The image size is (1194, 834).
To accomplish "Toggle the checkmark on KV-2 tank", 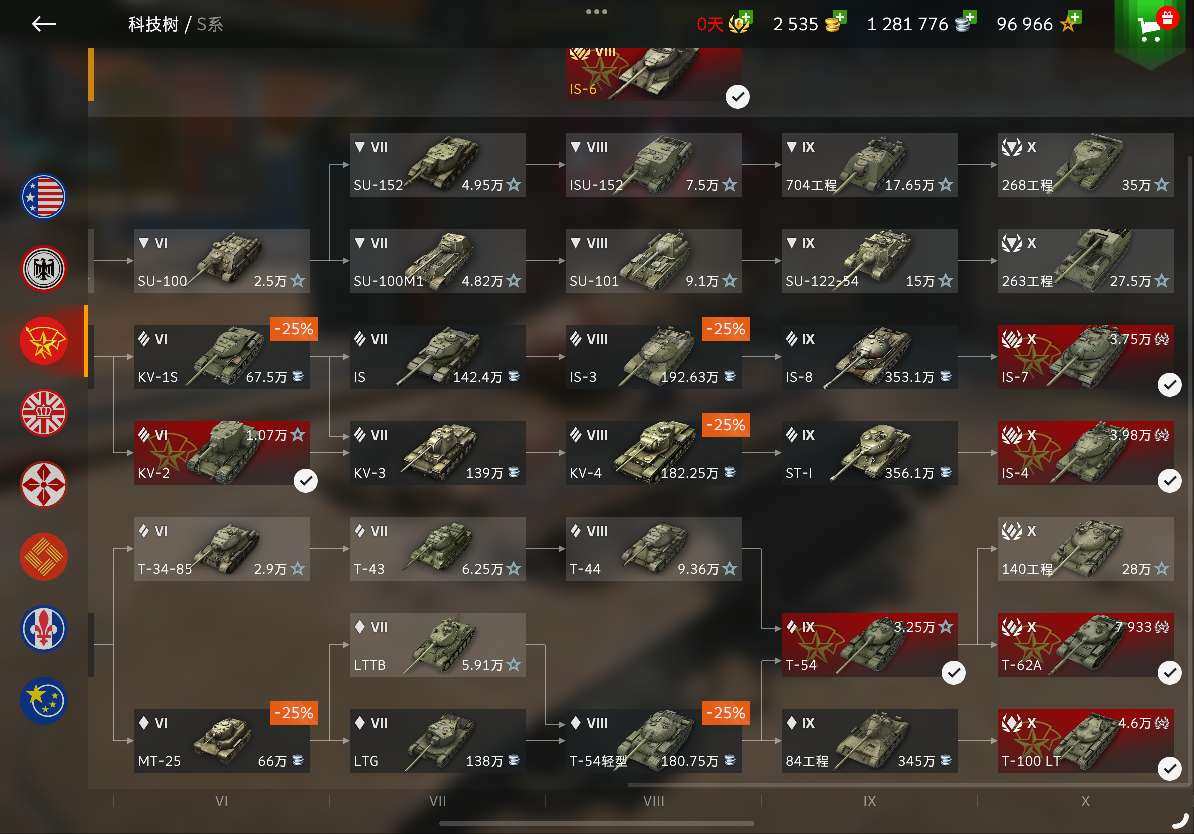I will tap(305, 481).
